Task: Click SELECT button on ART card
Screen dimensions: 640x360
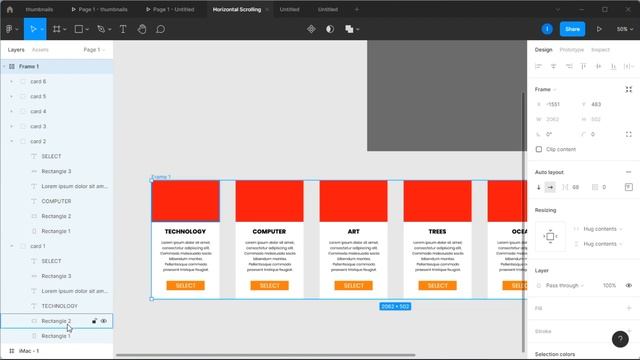Action: [x=353, y=285]
